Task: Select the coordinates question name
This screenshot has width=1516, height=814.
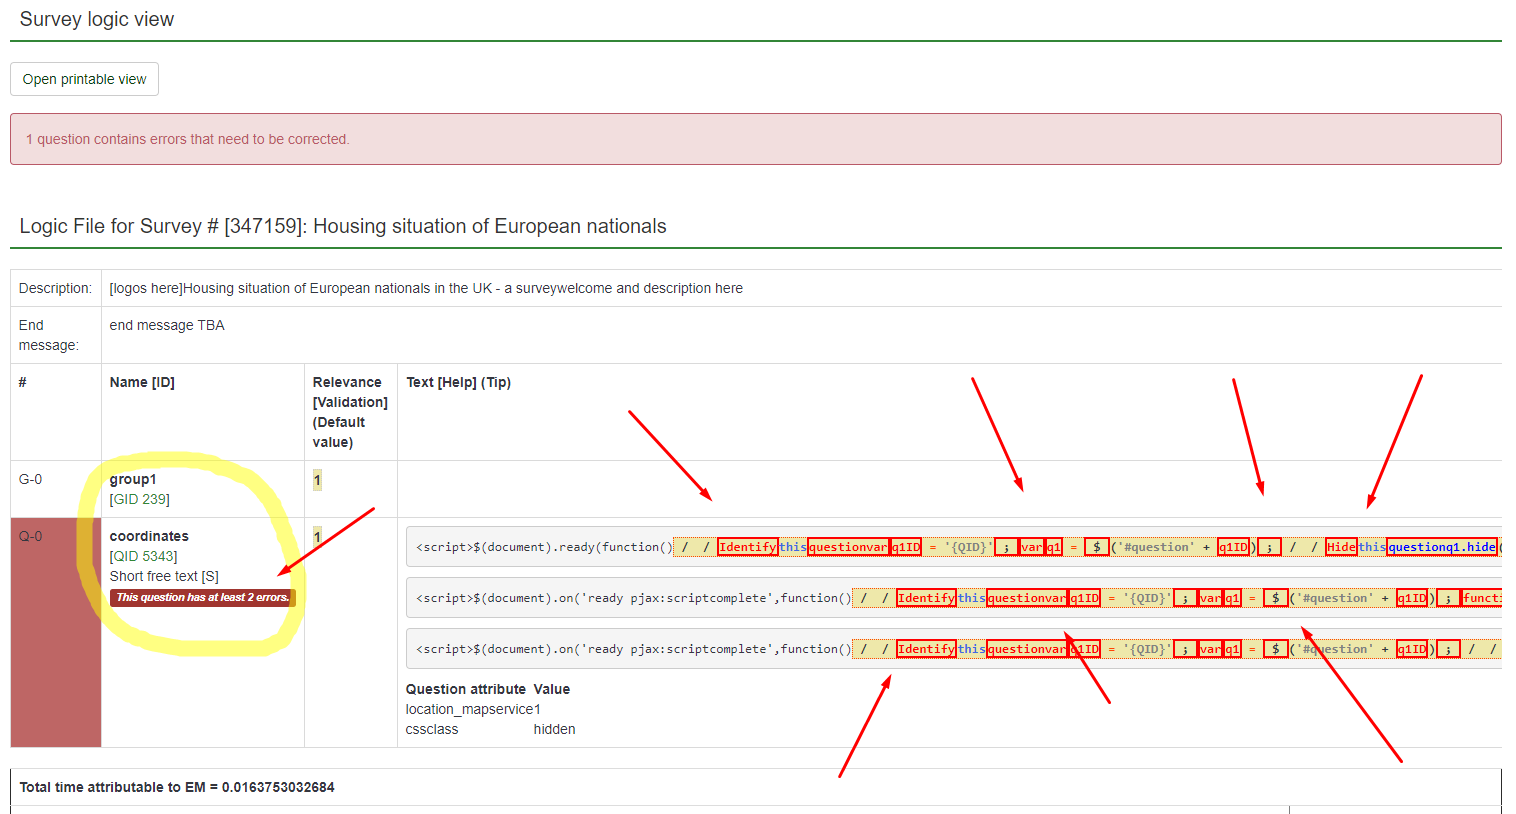Action: pyautogui.click(x=149, y=536)
